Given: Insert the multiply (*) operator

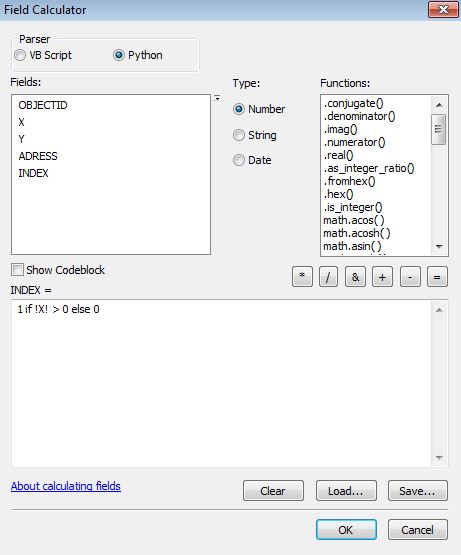Looking at the screenshot, I should 302,277.
